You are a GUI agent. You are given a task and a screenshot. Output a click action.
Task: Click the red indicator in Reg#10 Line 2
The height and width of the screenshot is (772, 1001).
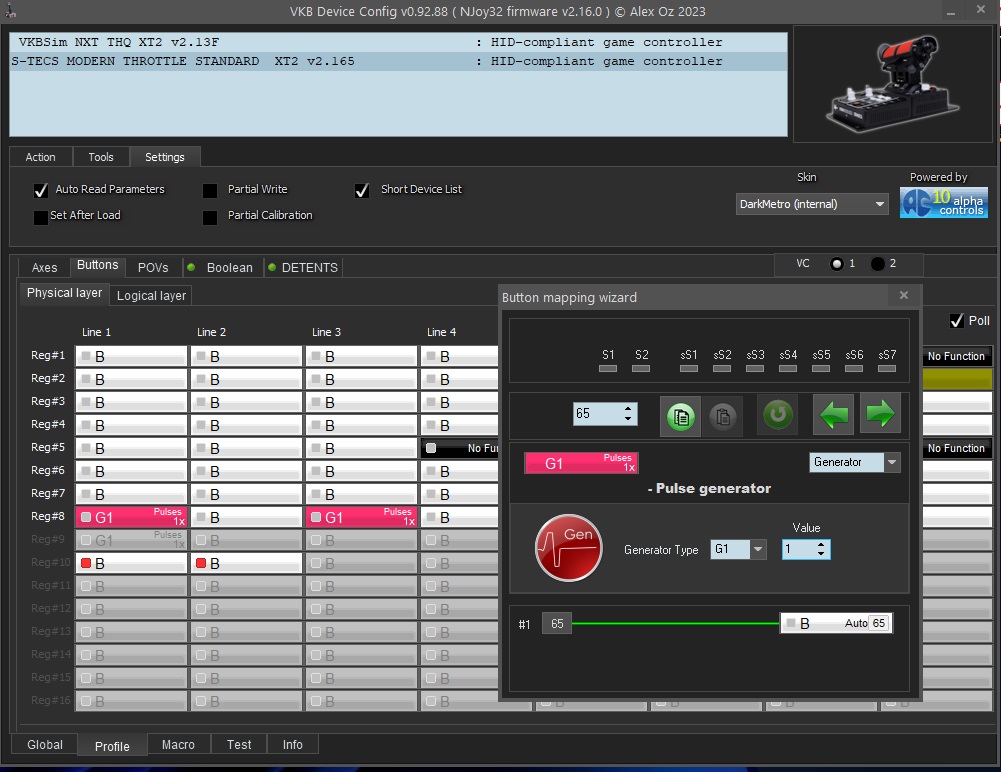(x=201, y=563)
